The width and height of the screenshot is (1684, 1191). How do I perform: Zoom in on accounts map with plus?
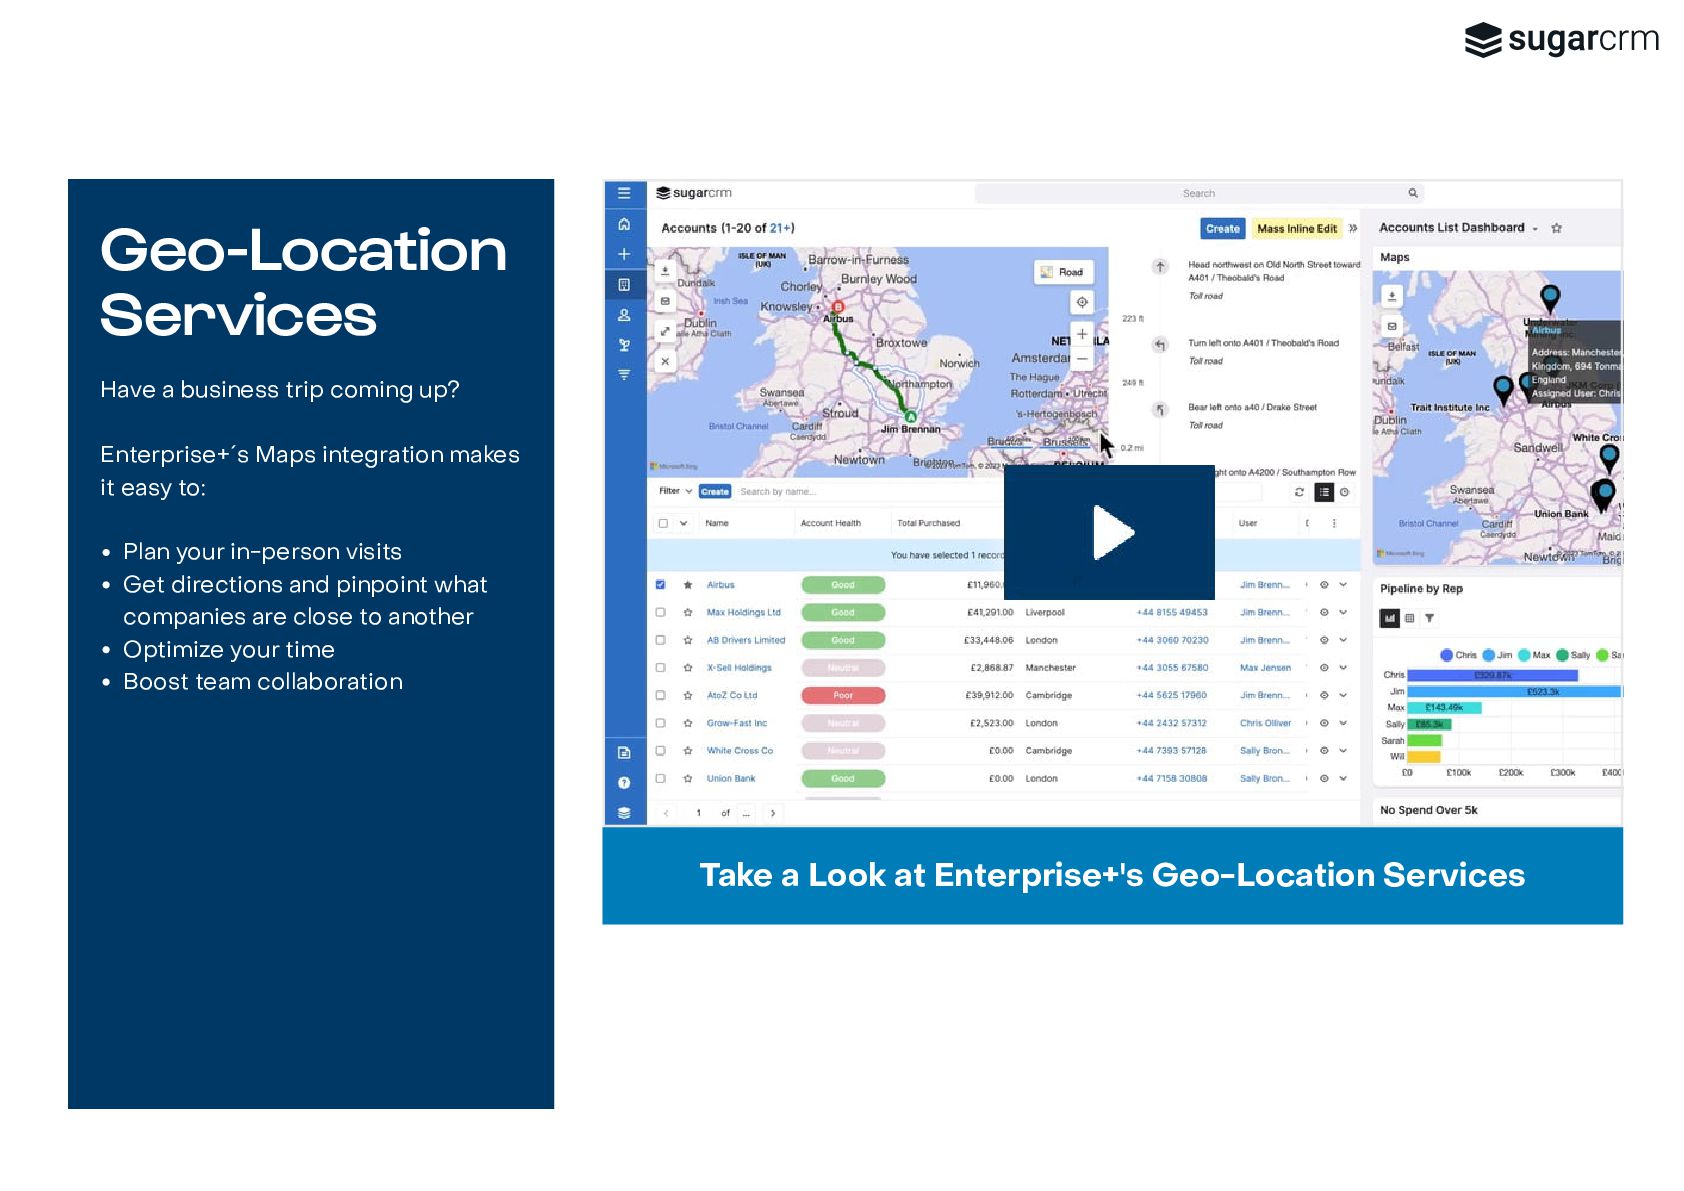tap(1082, 334)
